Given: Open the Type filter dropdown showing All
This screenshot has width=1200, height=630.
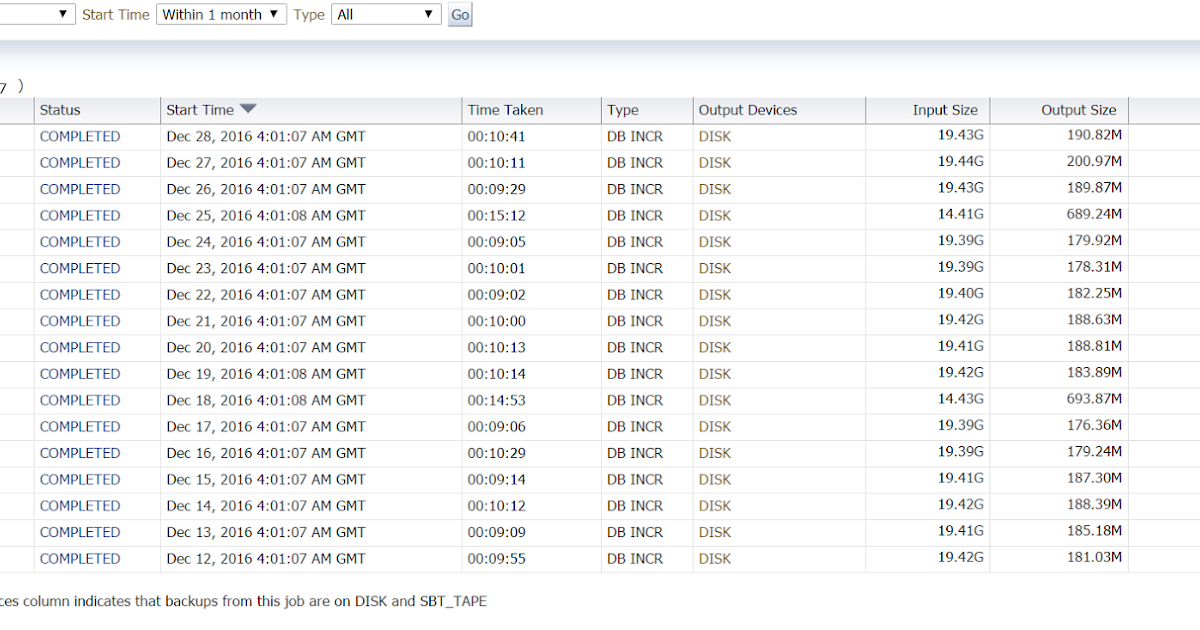Looking at the screenshot, I should 386,14.
